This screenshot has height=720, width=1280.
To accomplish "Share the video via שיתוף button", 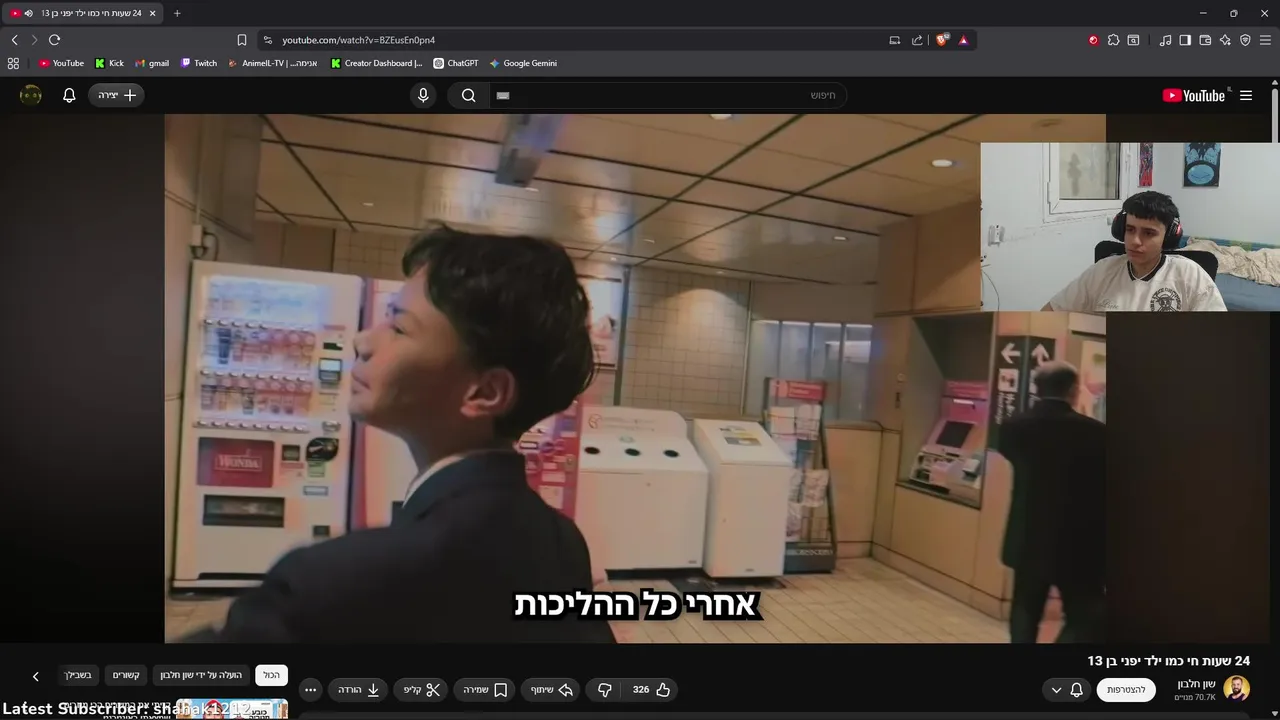I will pos(552,690).
